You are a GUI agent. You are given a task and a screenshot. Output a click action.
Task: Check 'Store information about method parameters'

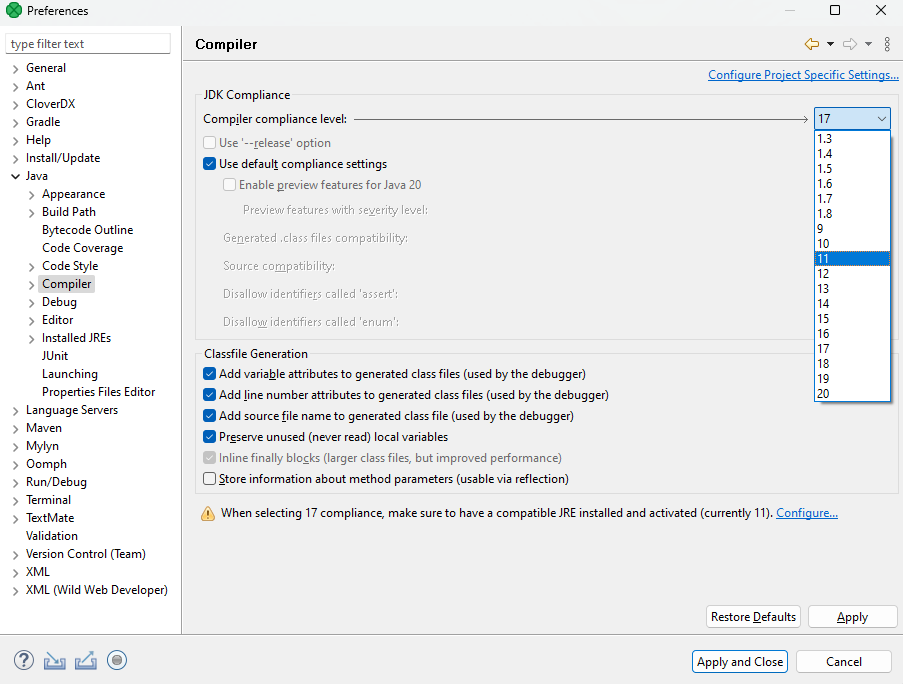coord(209,478)
